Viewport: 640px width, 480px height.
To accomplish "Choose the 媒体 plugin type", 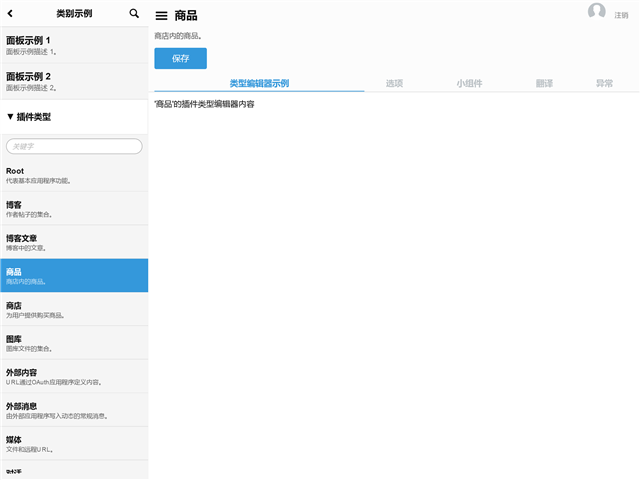I will tap(74, 443).
